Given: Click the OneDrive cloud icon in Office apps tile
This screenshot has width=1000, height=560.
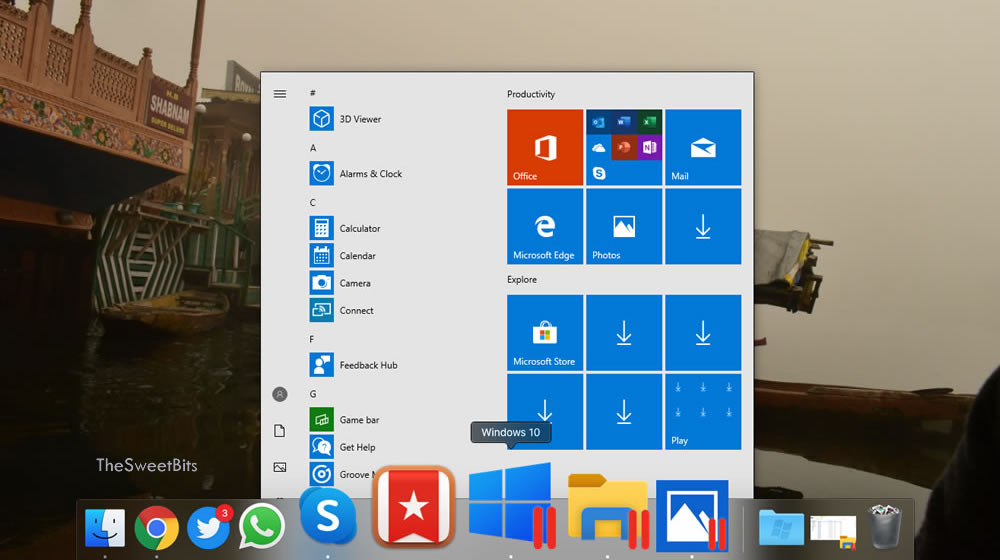Looking at the screenshot, I should (x=598, y=147).
